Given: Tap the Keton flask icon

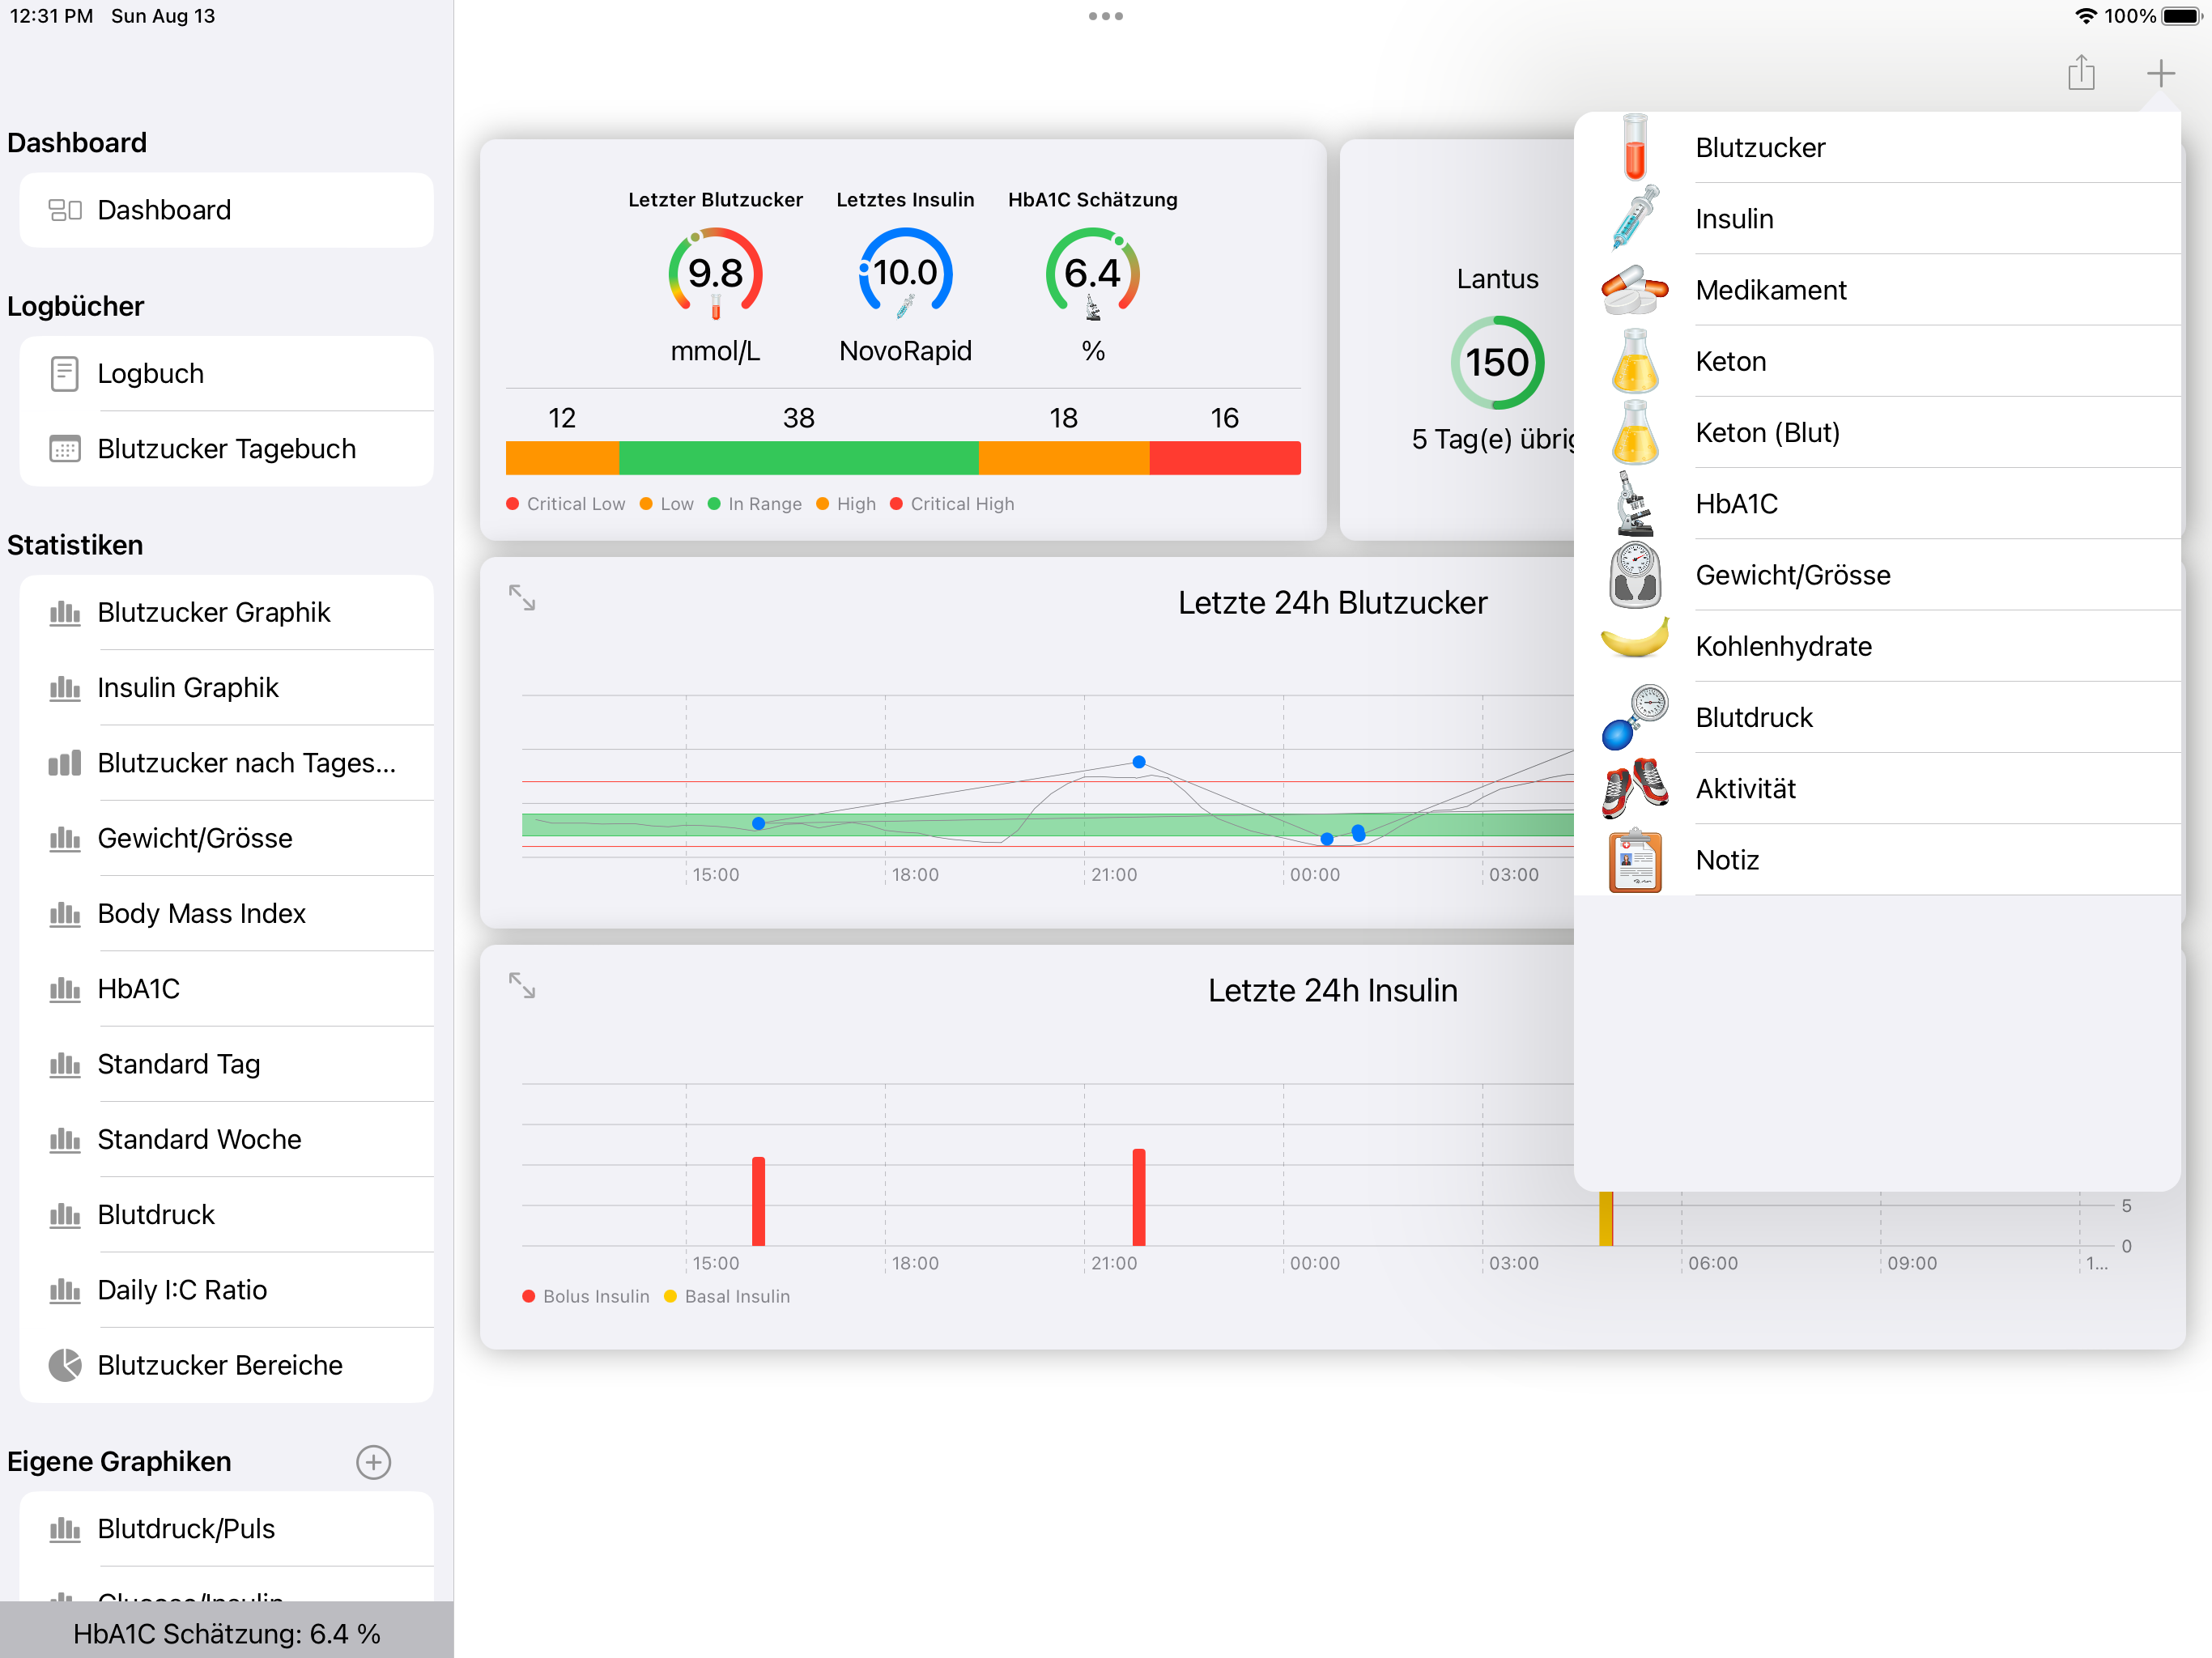Looking at the screenshot, I should click(1635, 361).
